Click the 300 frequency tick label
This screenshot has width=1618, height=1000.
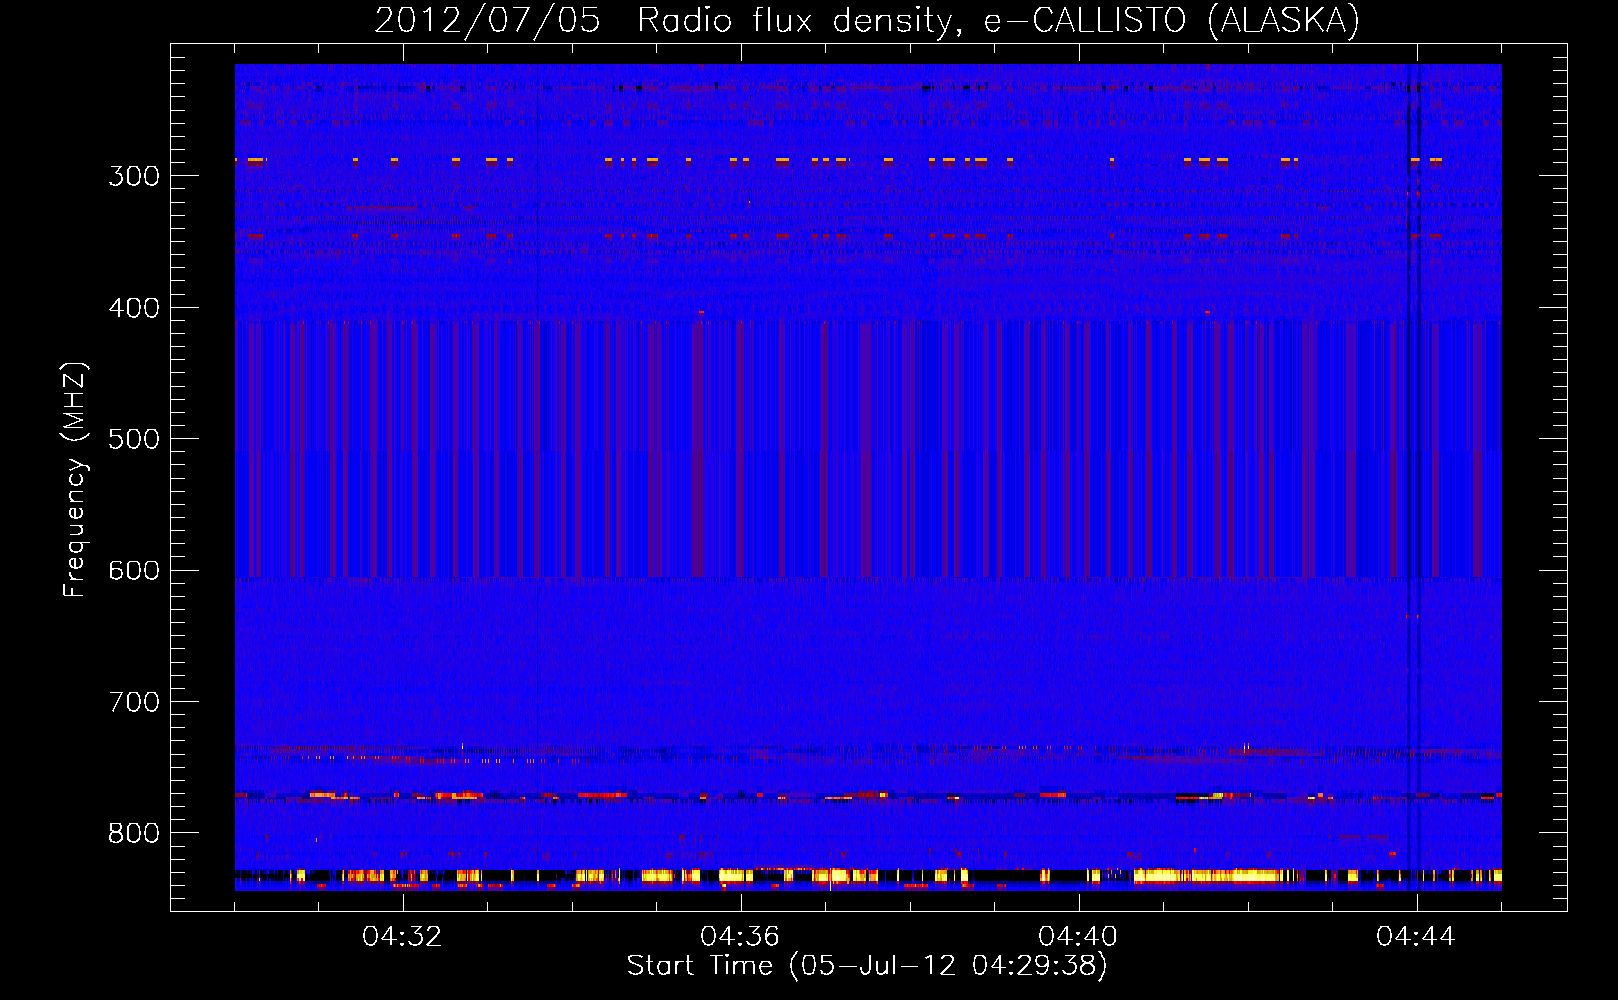[x=134, y=176]
